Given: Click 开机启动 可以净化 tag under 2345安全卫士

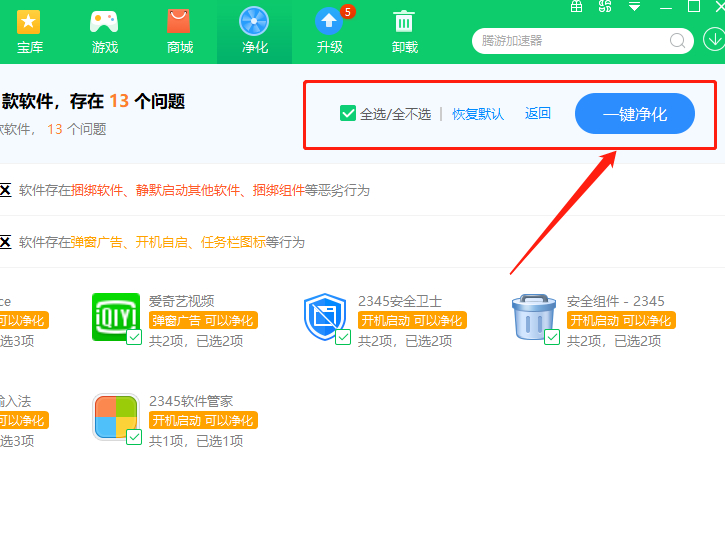Looking at the screenshot, I should [412, 320].
